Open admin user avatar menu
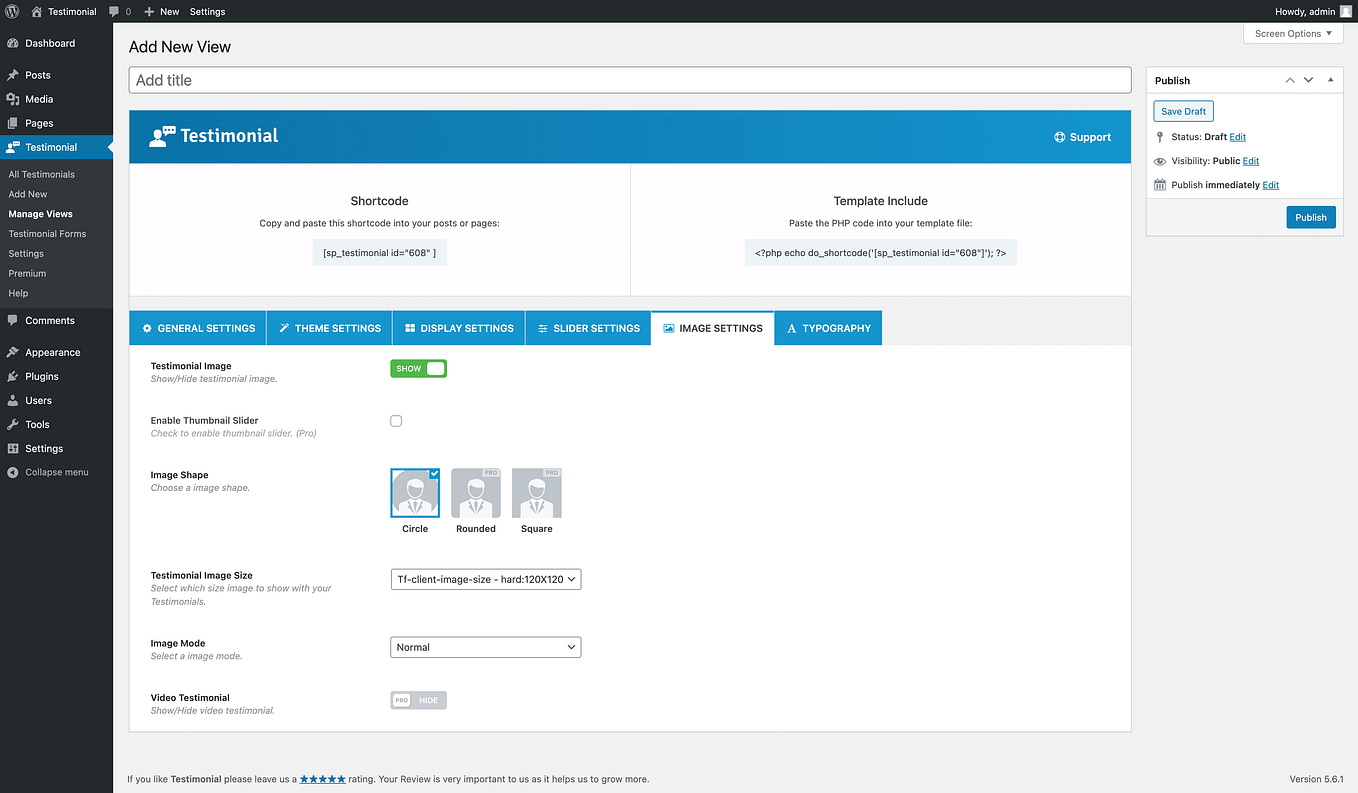Screen dimensions: 1358x793 click(1345, 11)
